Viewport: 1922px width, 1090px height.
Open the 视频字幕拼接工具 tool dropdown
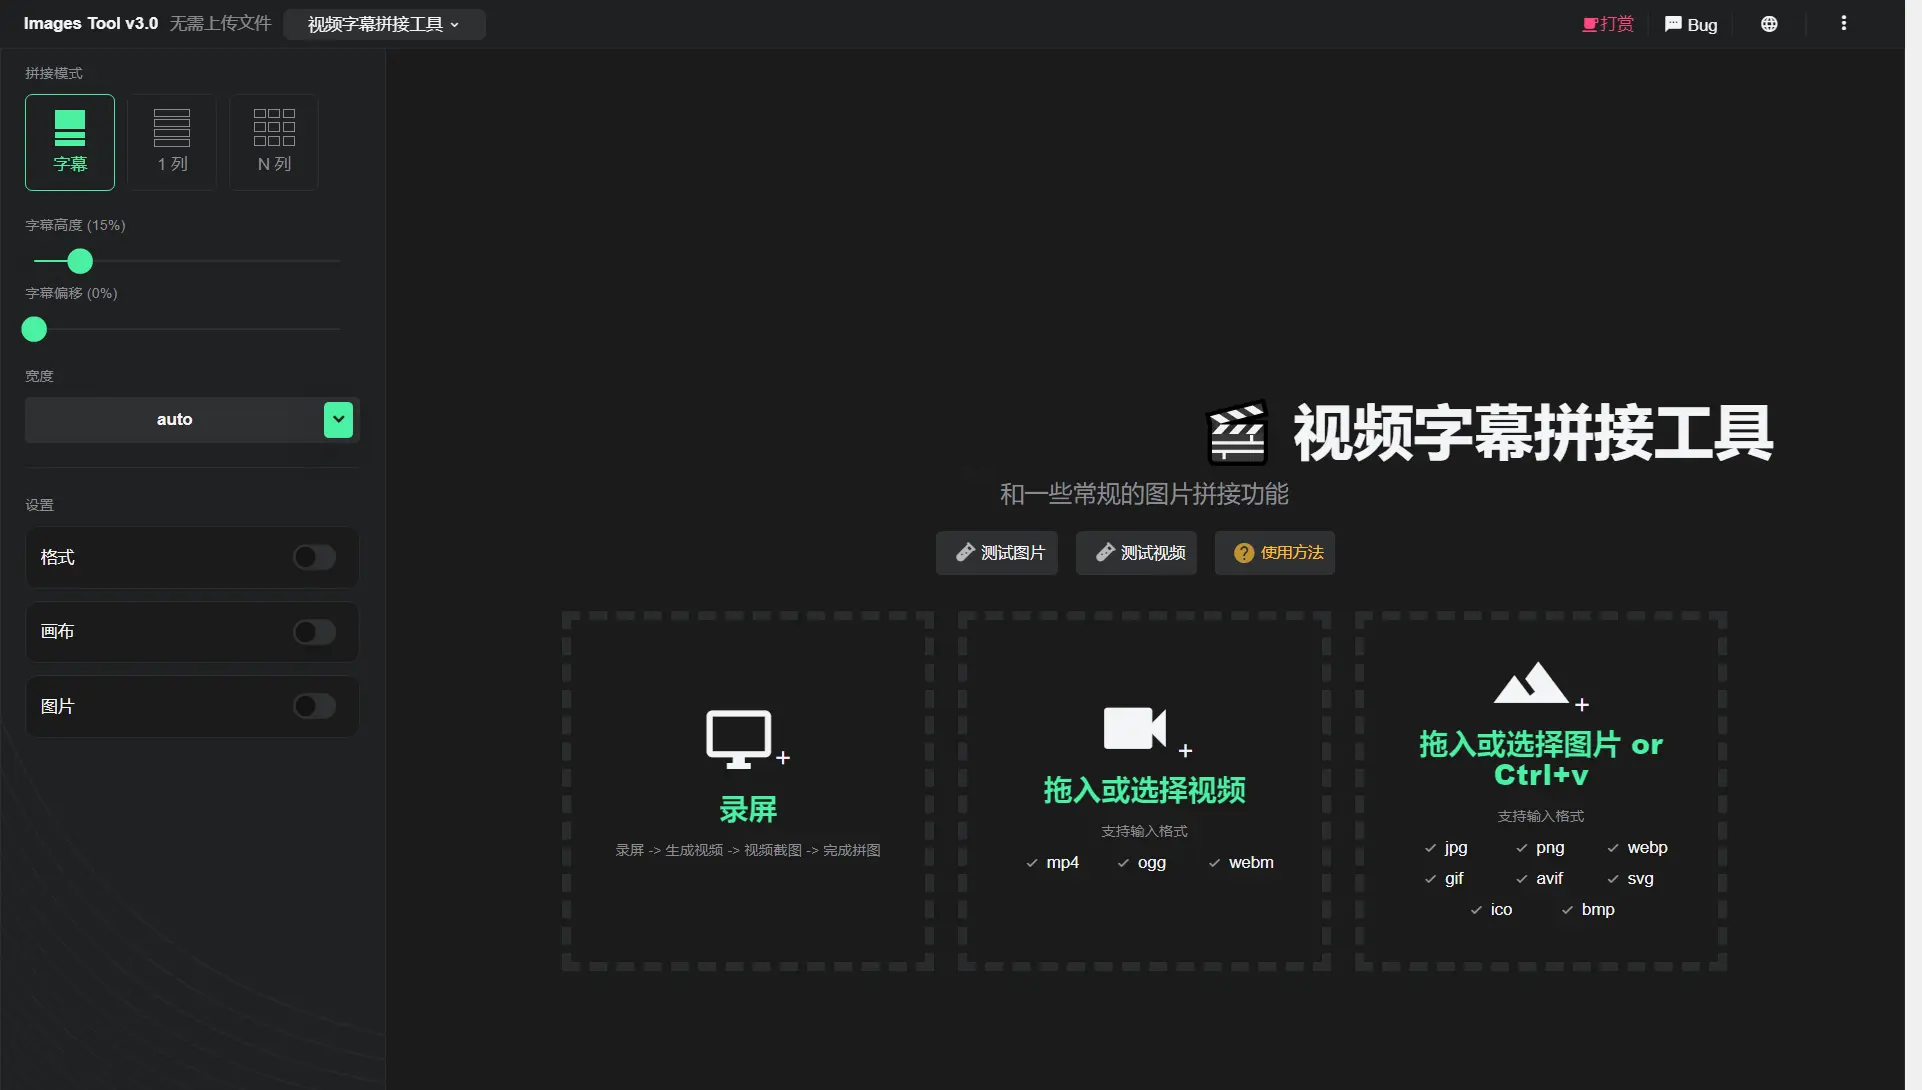pos(384,24)
